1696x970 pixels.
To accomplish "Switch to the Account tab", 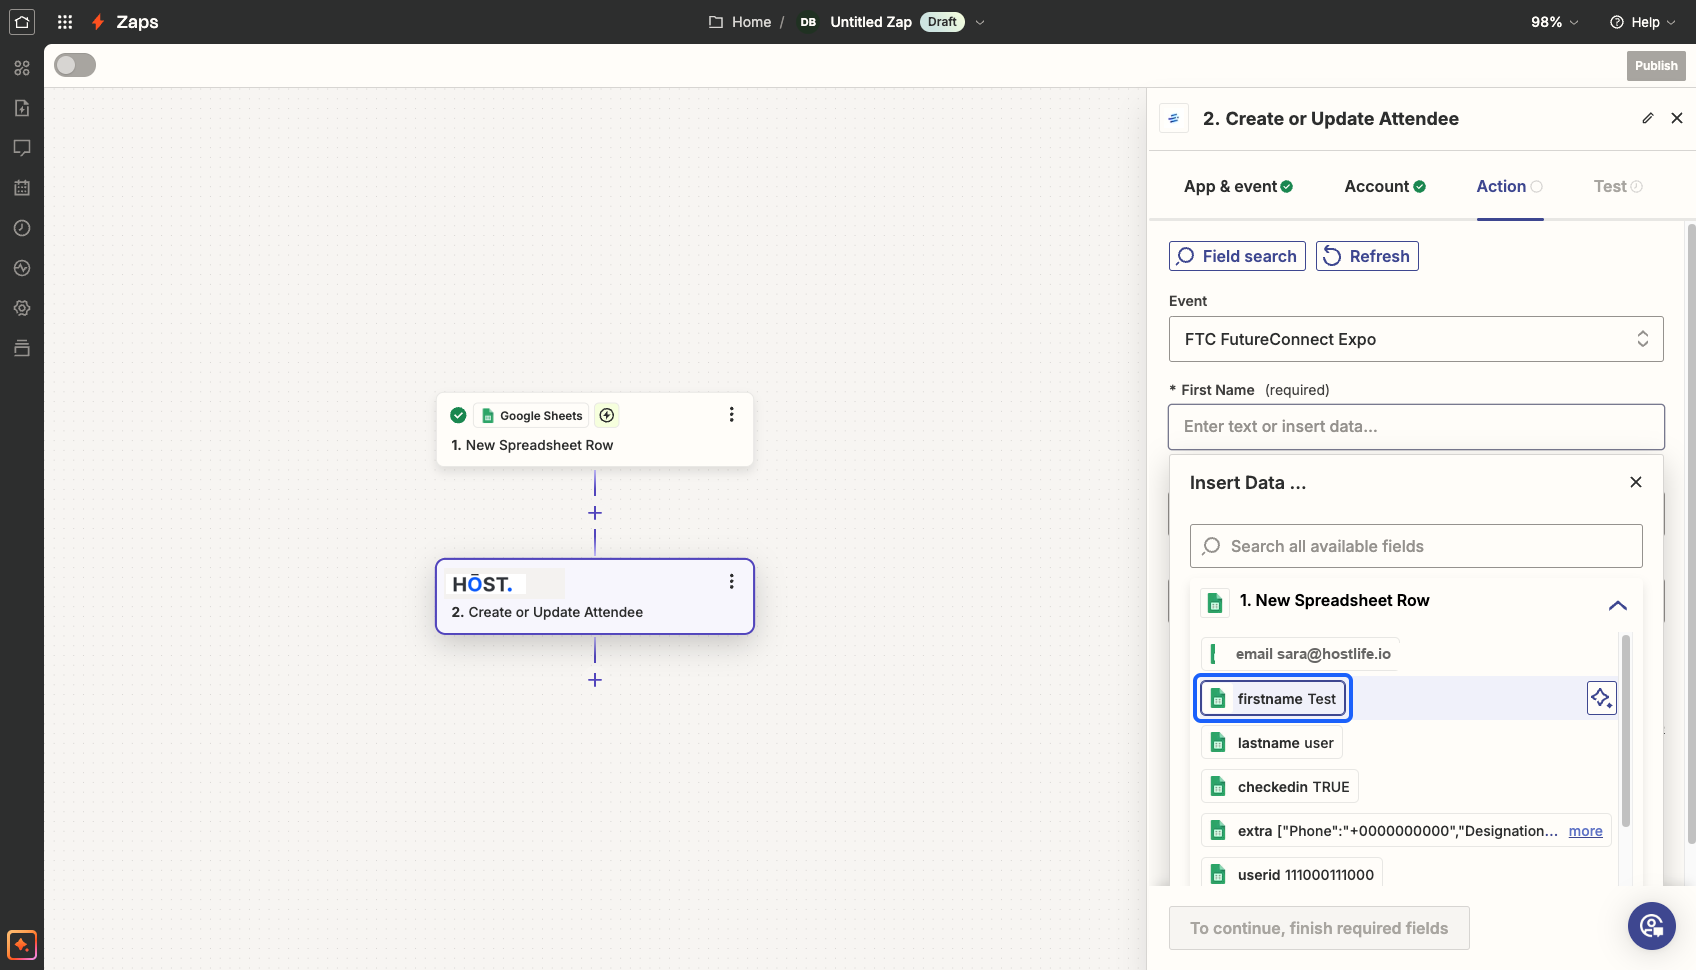I will pyautogui.click(x=1385, y=186).
